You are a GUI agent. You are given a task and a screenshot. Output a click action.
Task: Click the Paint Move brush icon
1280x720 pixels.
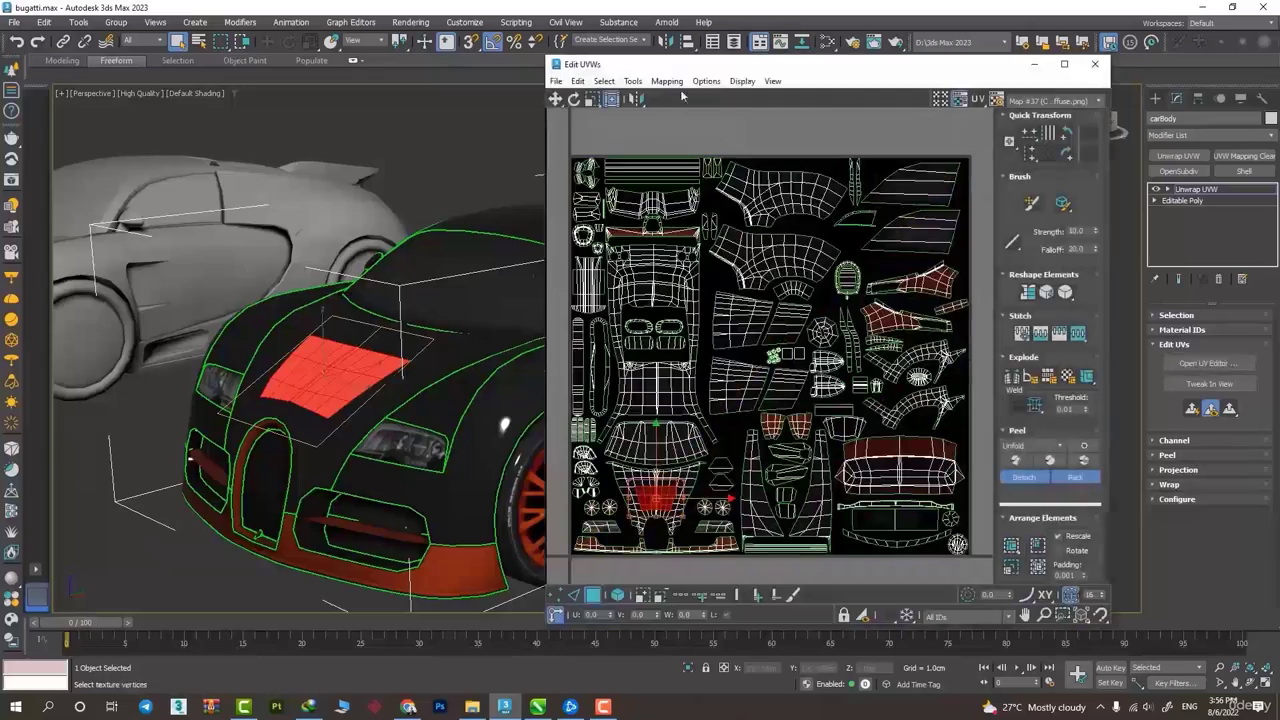(x=1032, y=203)
